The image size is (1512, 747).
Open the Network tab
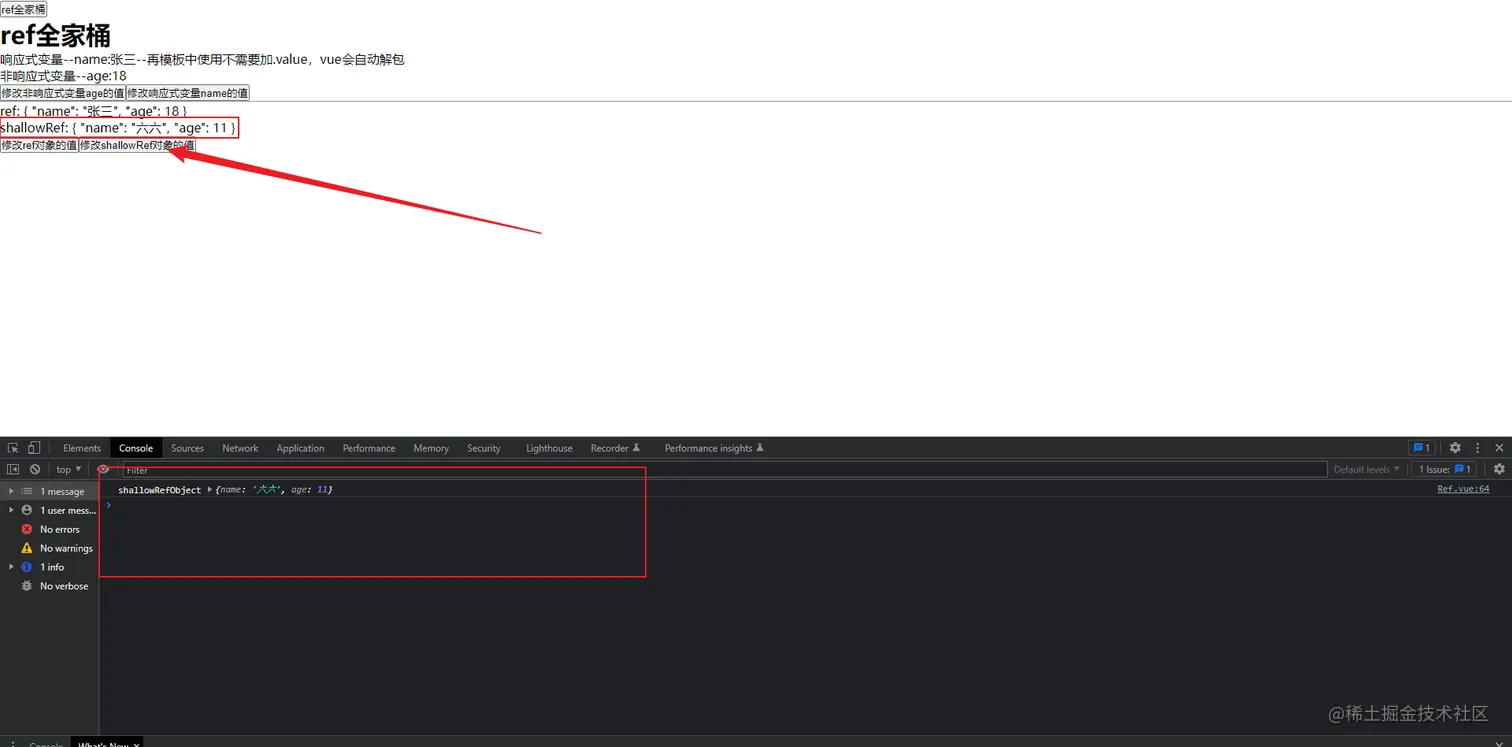click(x=240, y=448)
